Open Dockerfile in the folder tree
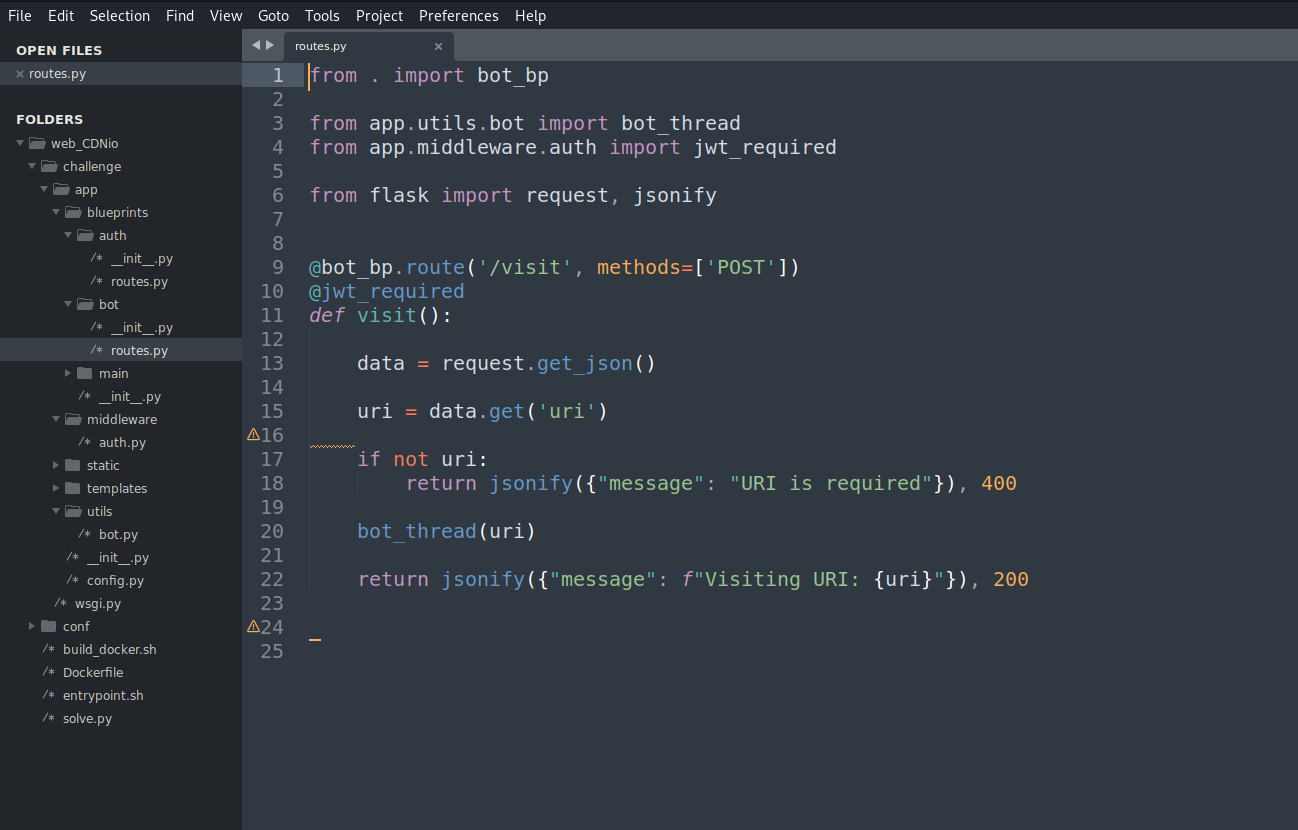The height and width of the screenshot is (830, 1298). tap(93, 673)
